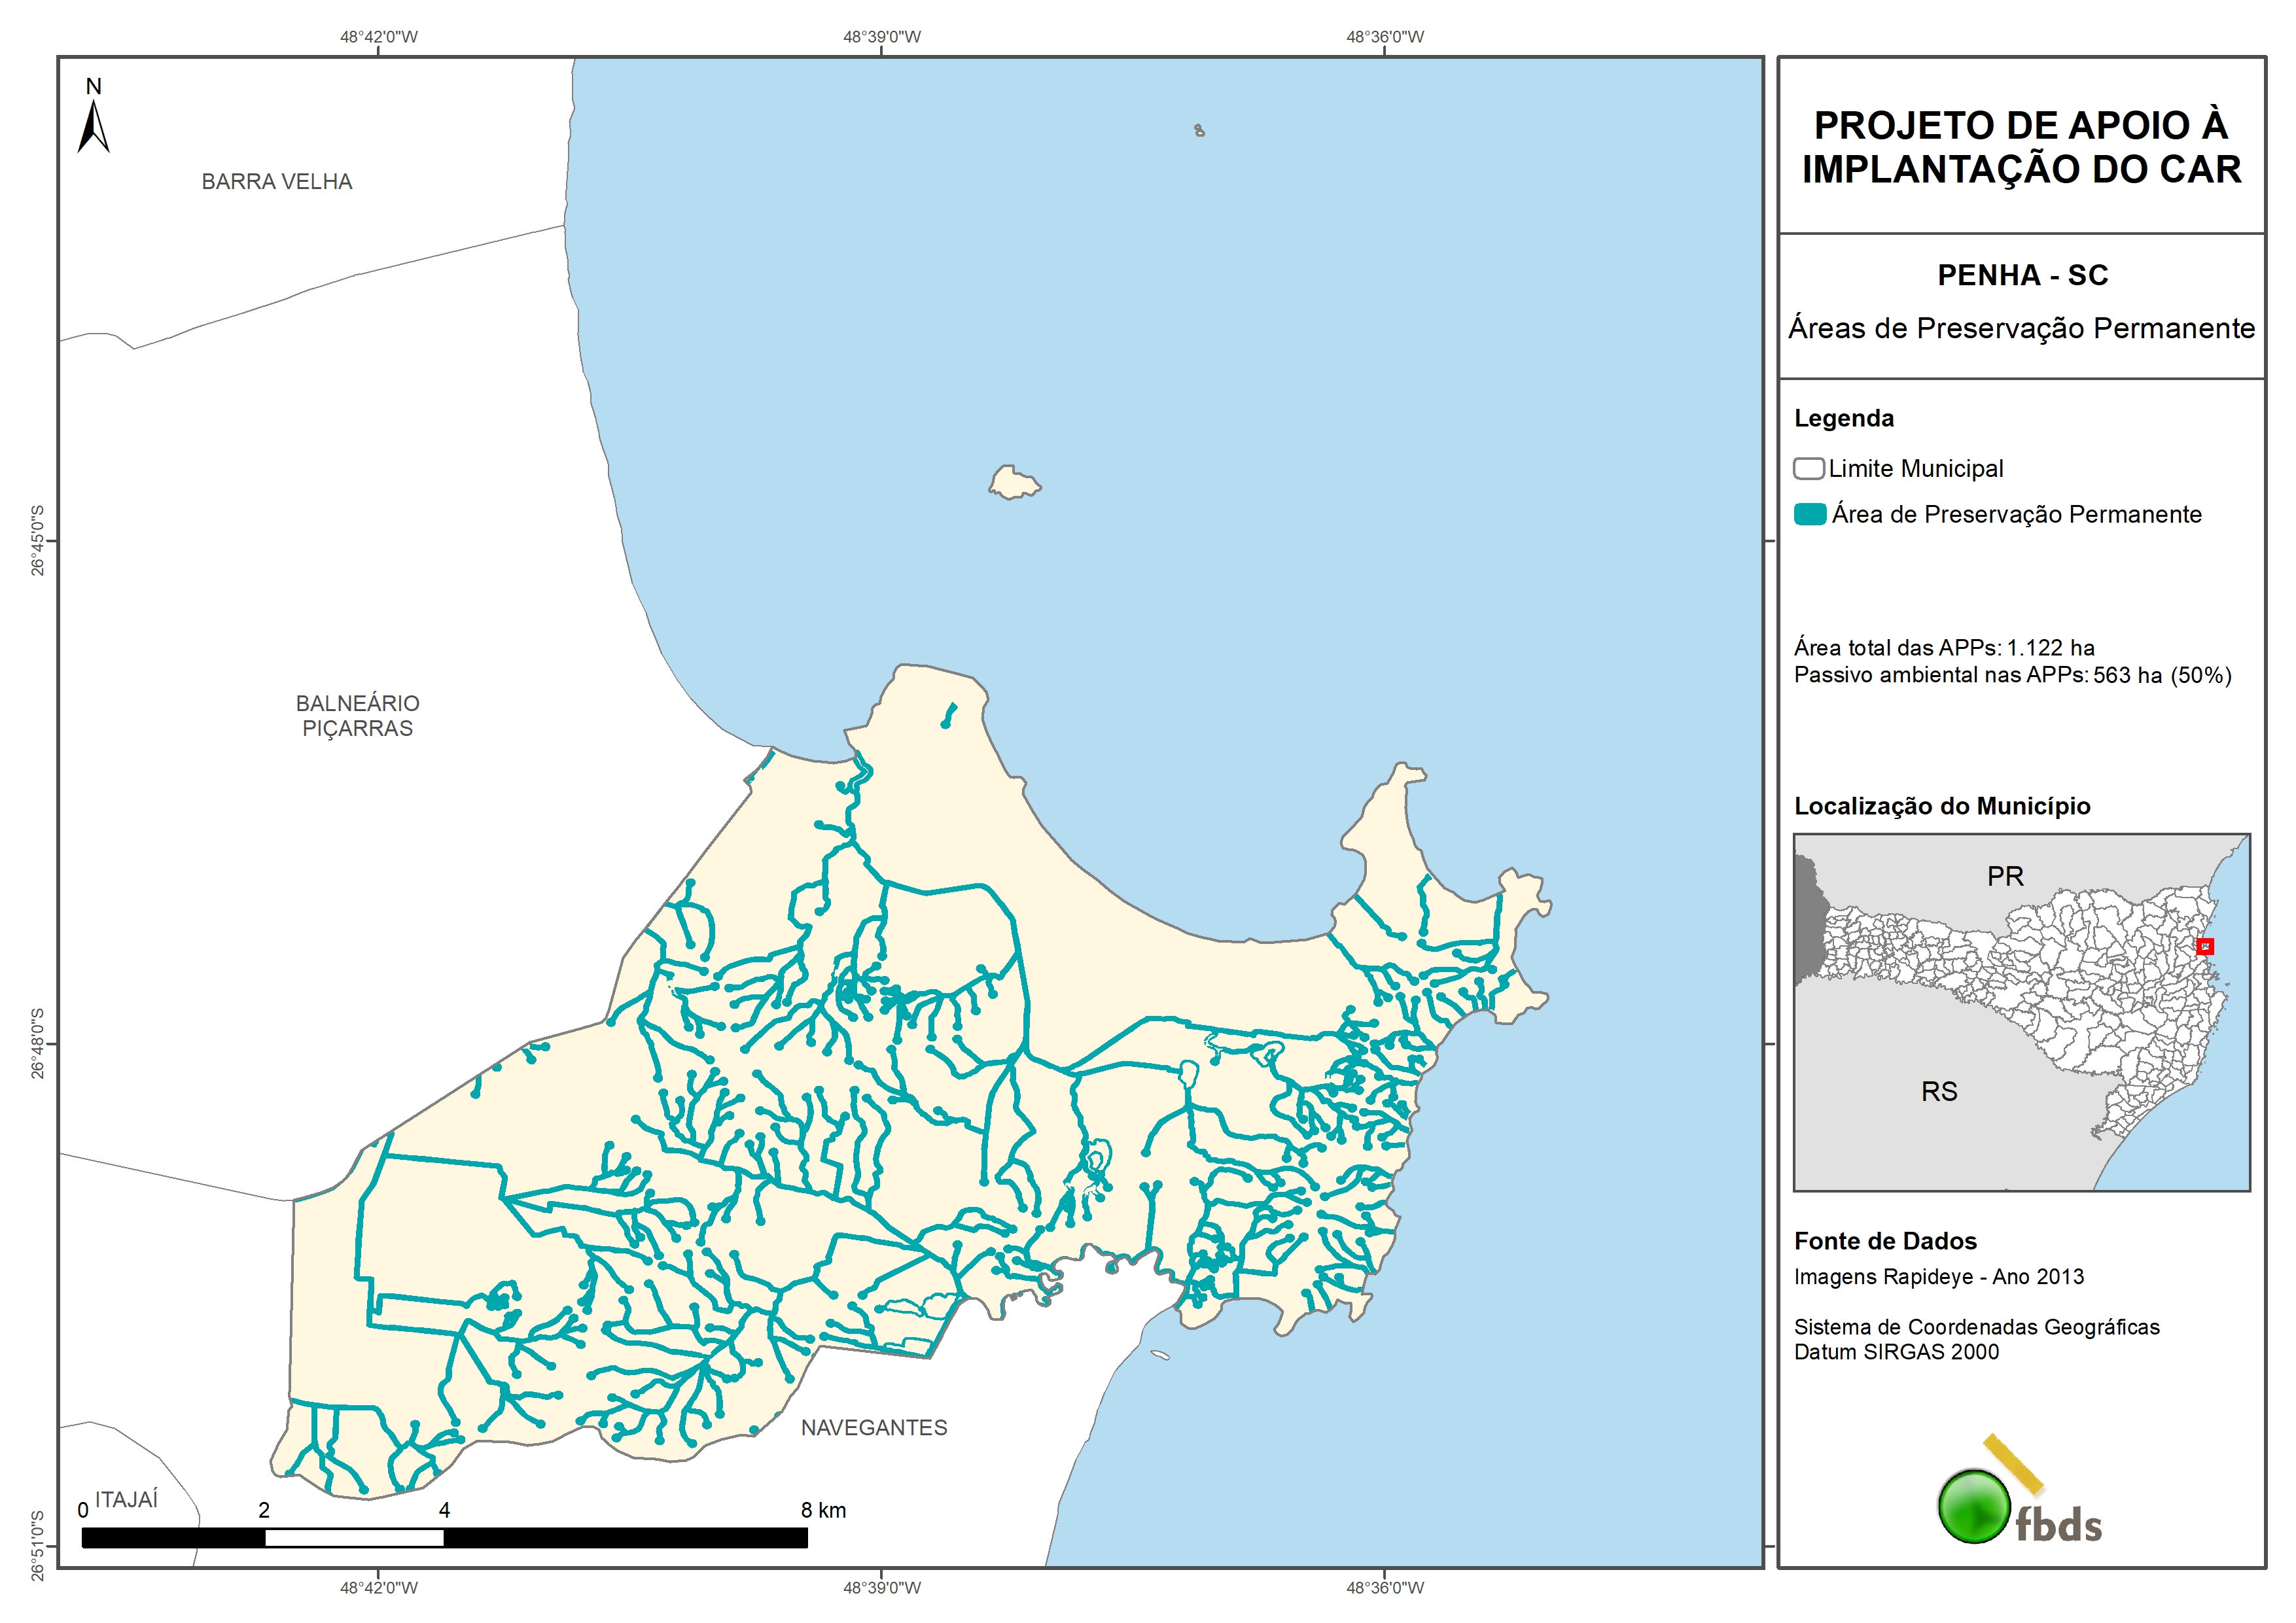The width and height of the screenshot is (2296, 1623).
Task: Click the ITAJAÍ label near the scale bar
Action: (126, 1499)
